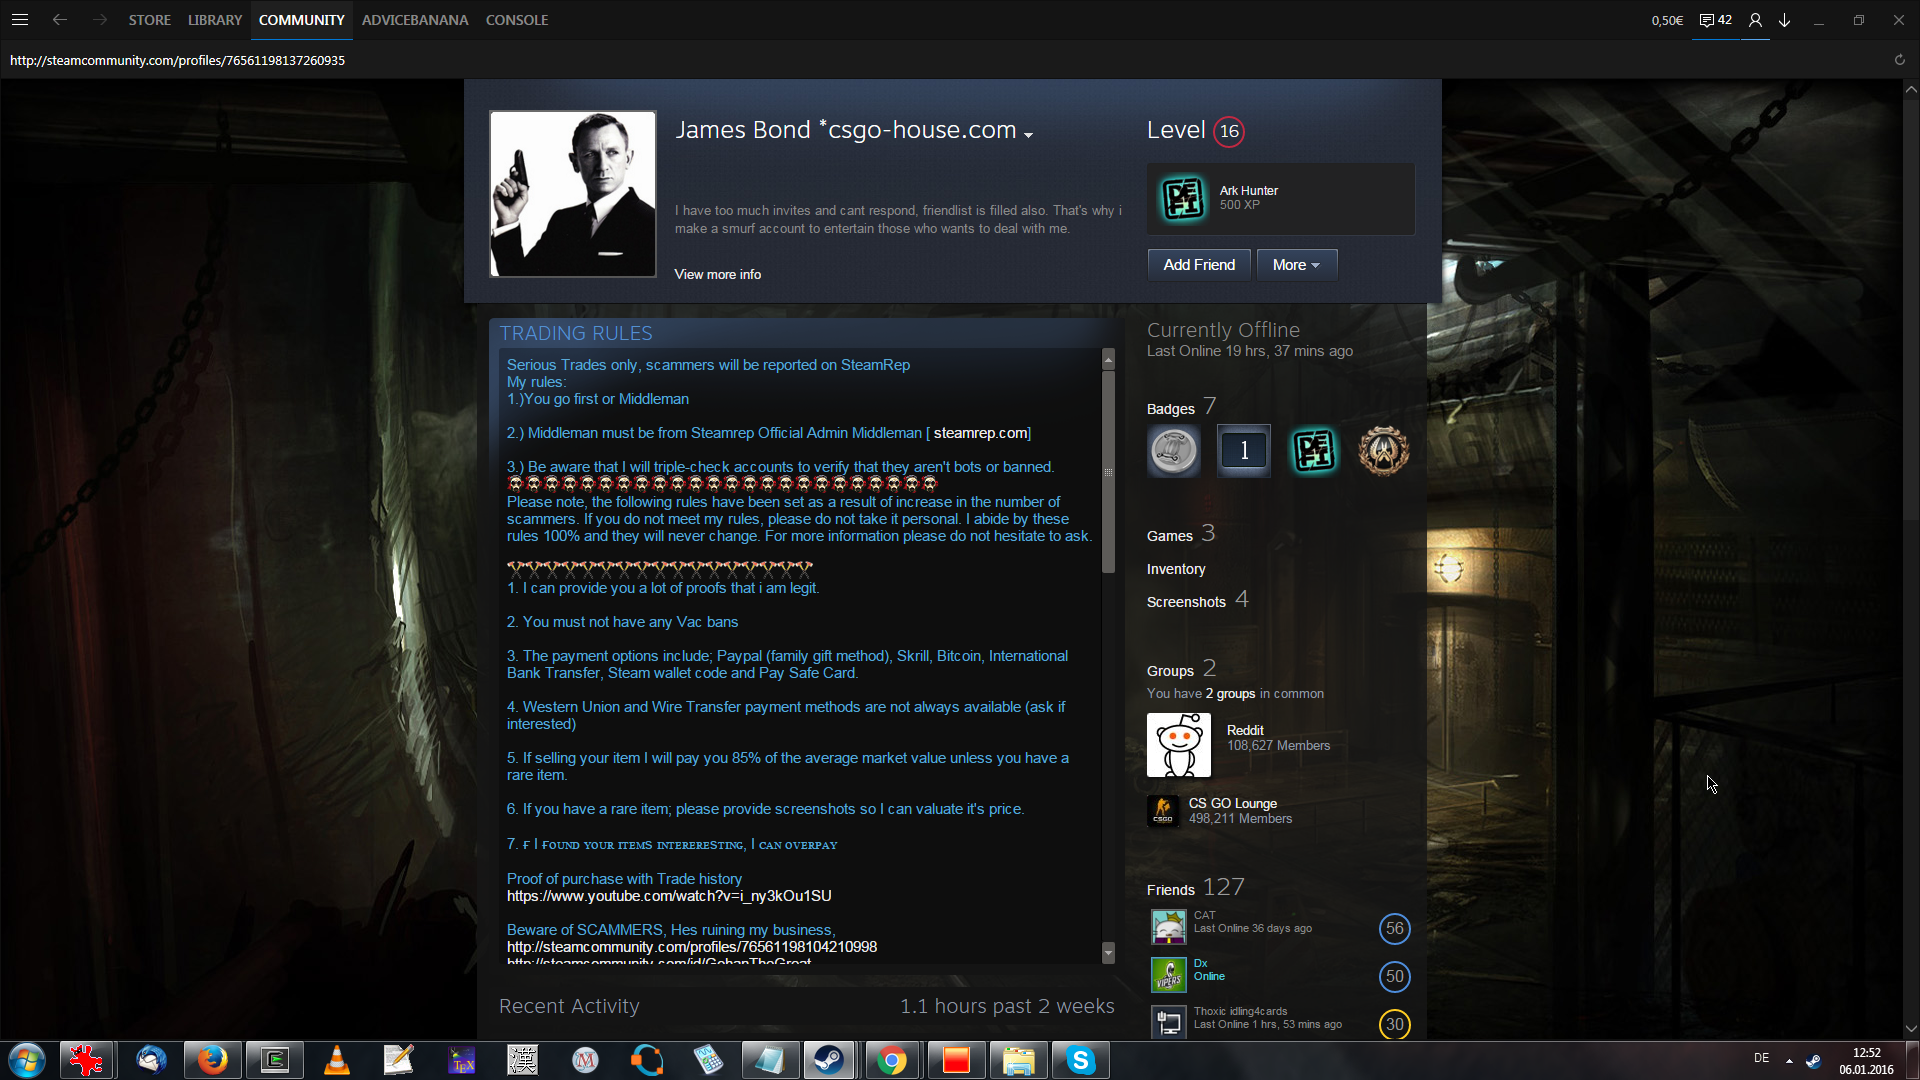Open the friends profile icon in top bar
Image resolution: width=1920 pixels, height=1080 pixels.
(x=1755, y=20)
